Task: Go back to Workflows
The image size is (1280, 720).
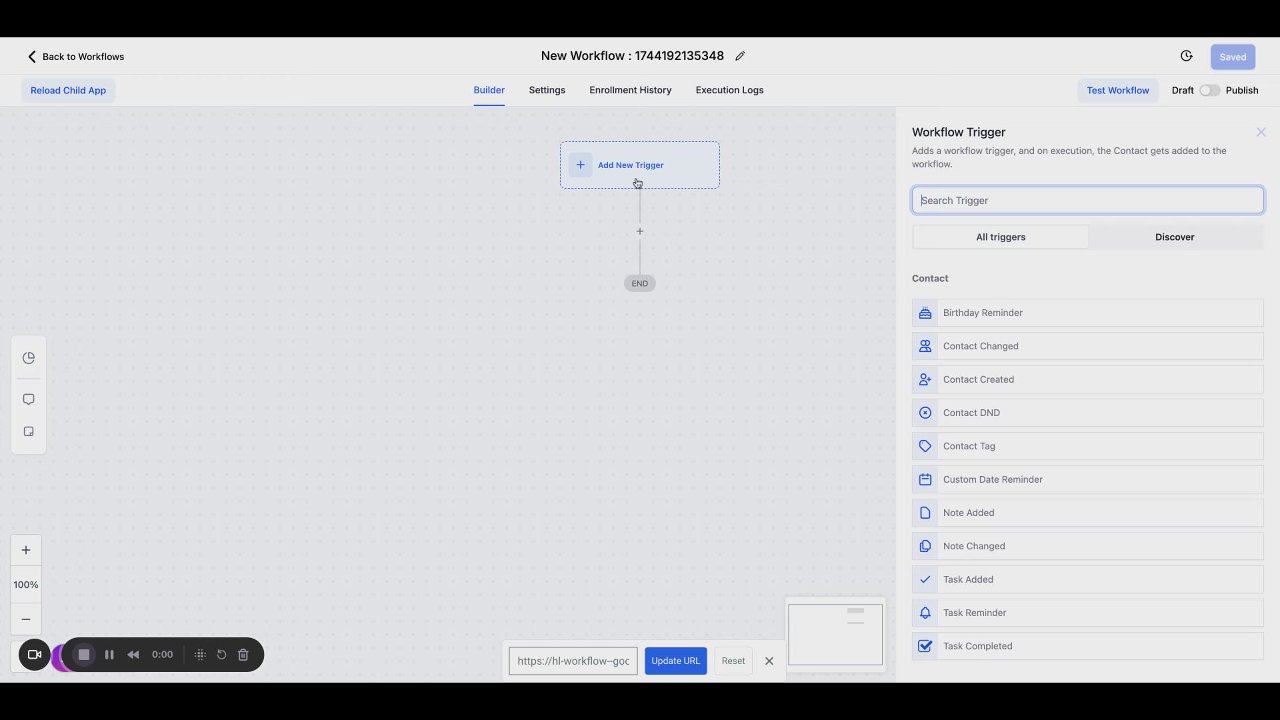Action: point(76,57)
